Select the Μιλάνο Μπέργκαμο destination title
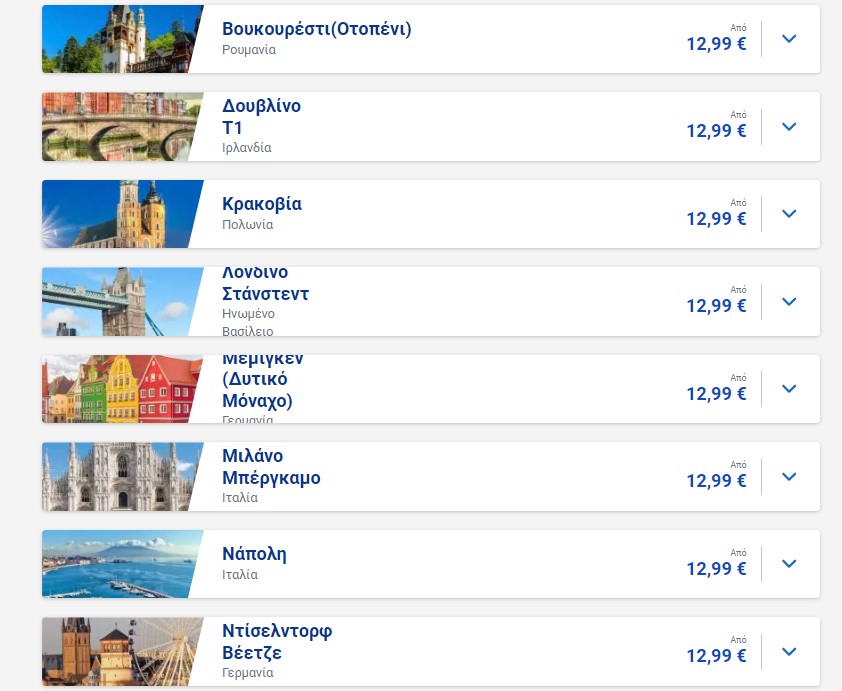 (271, 467)
